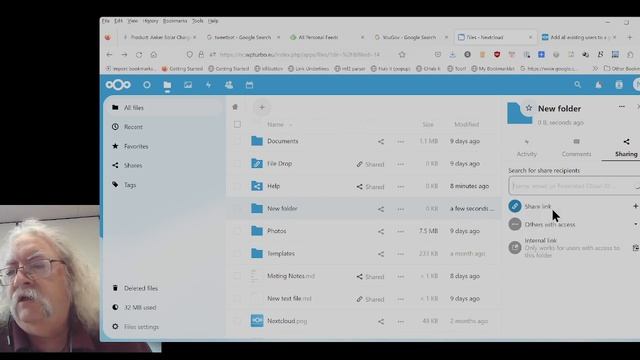Open more actions for Templates row

[400, 254]
